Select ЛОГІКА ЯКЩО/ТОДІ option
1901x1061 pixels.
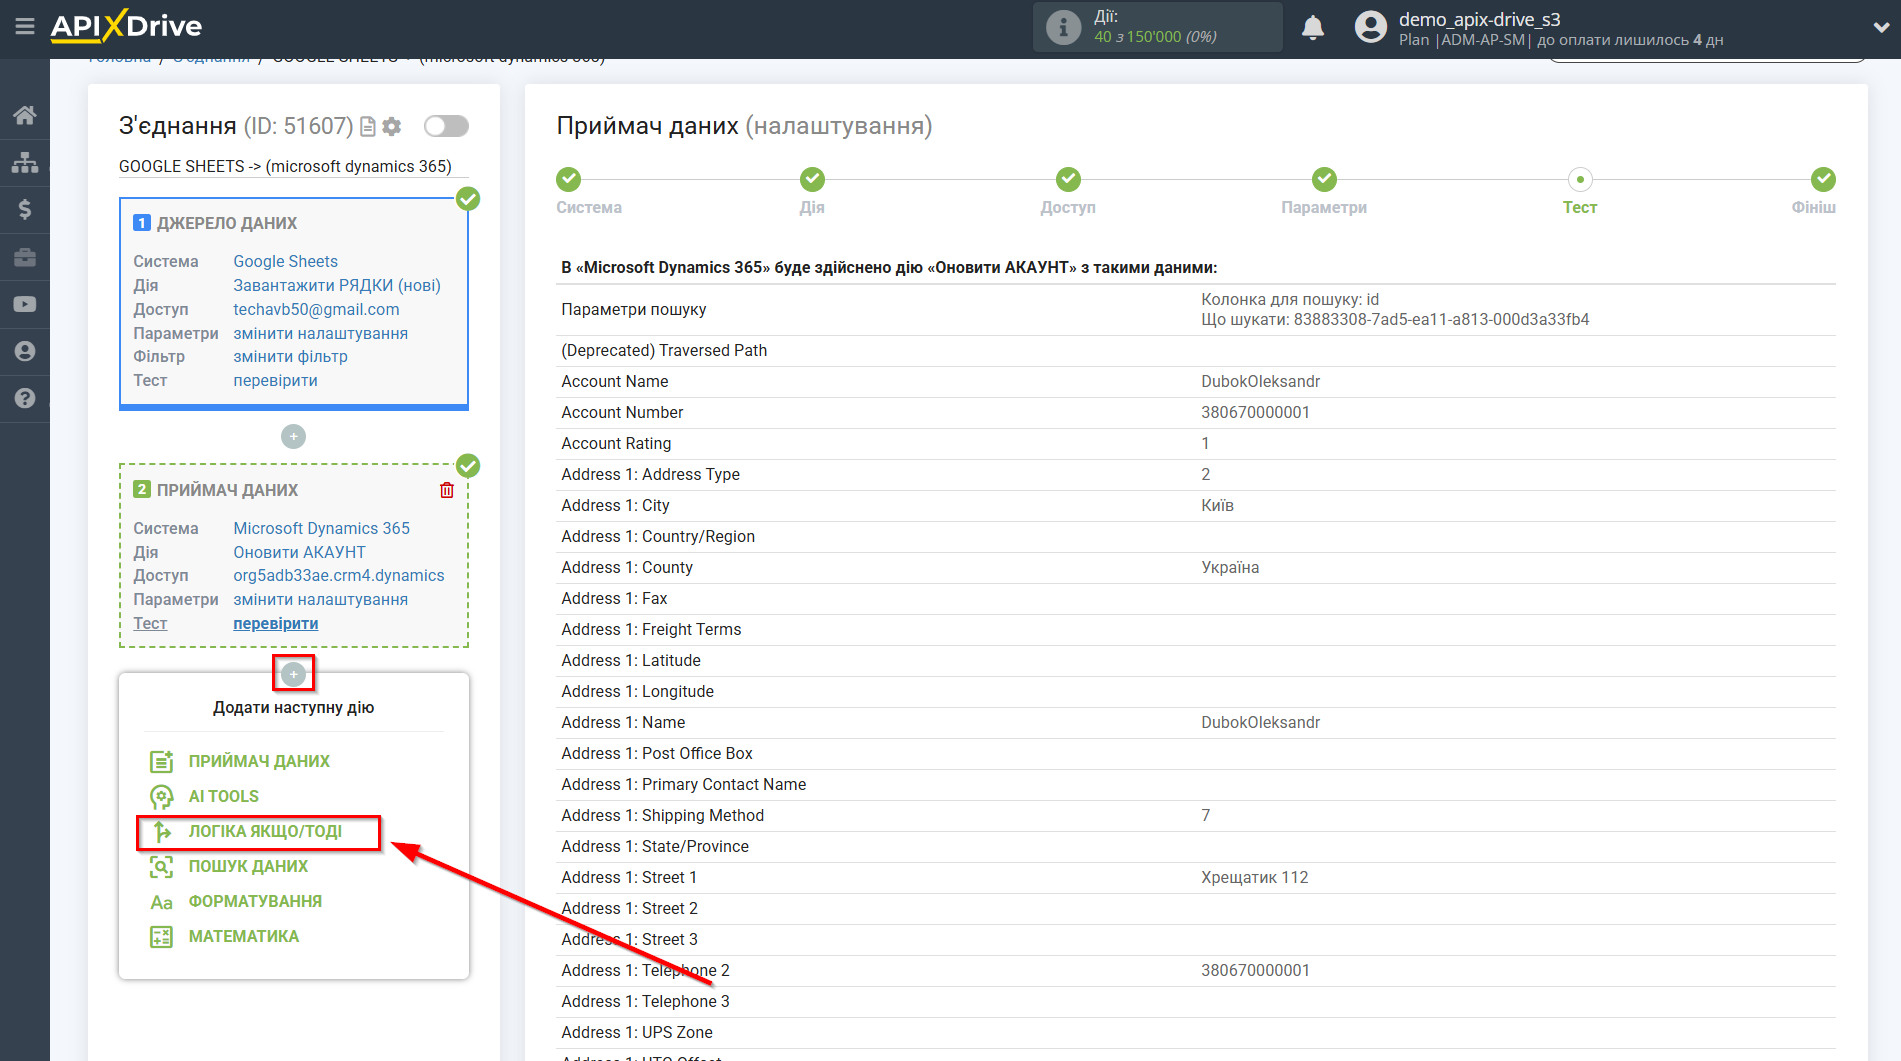tap(265, 831)
